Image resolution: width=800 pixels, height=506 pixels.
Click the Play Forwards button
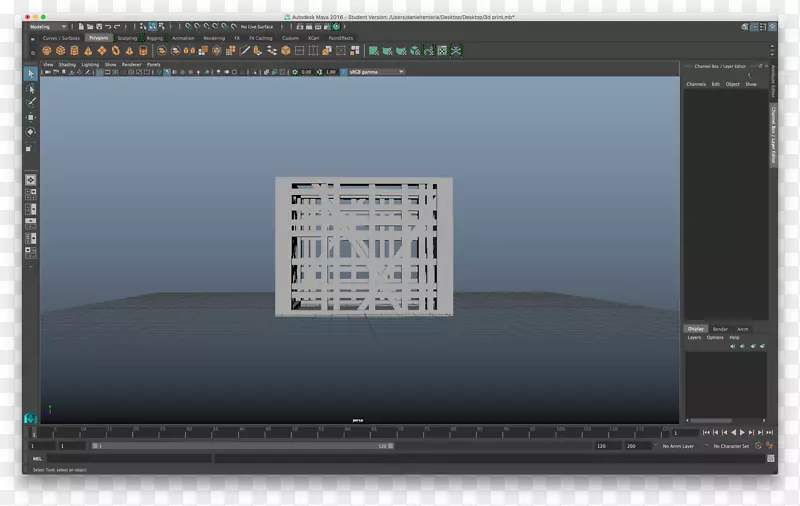click(742, 432)
